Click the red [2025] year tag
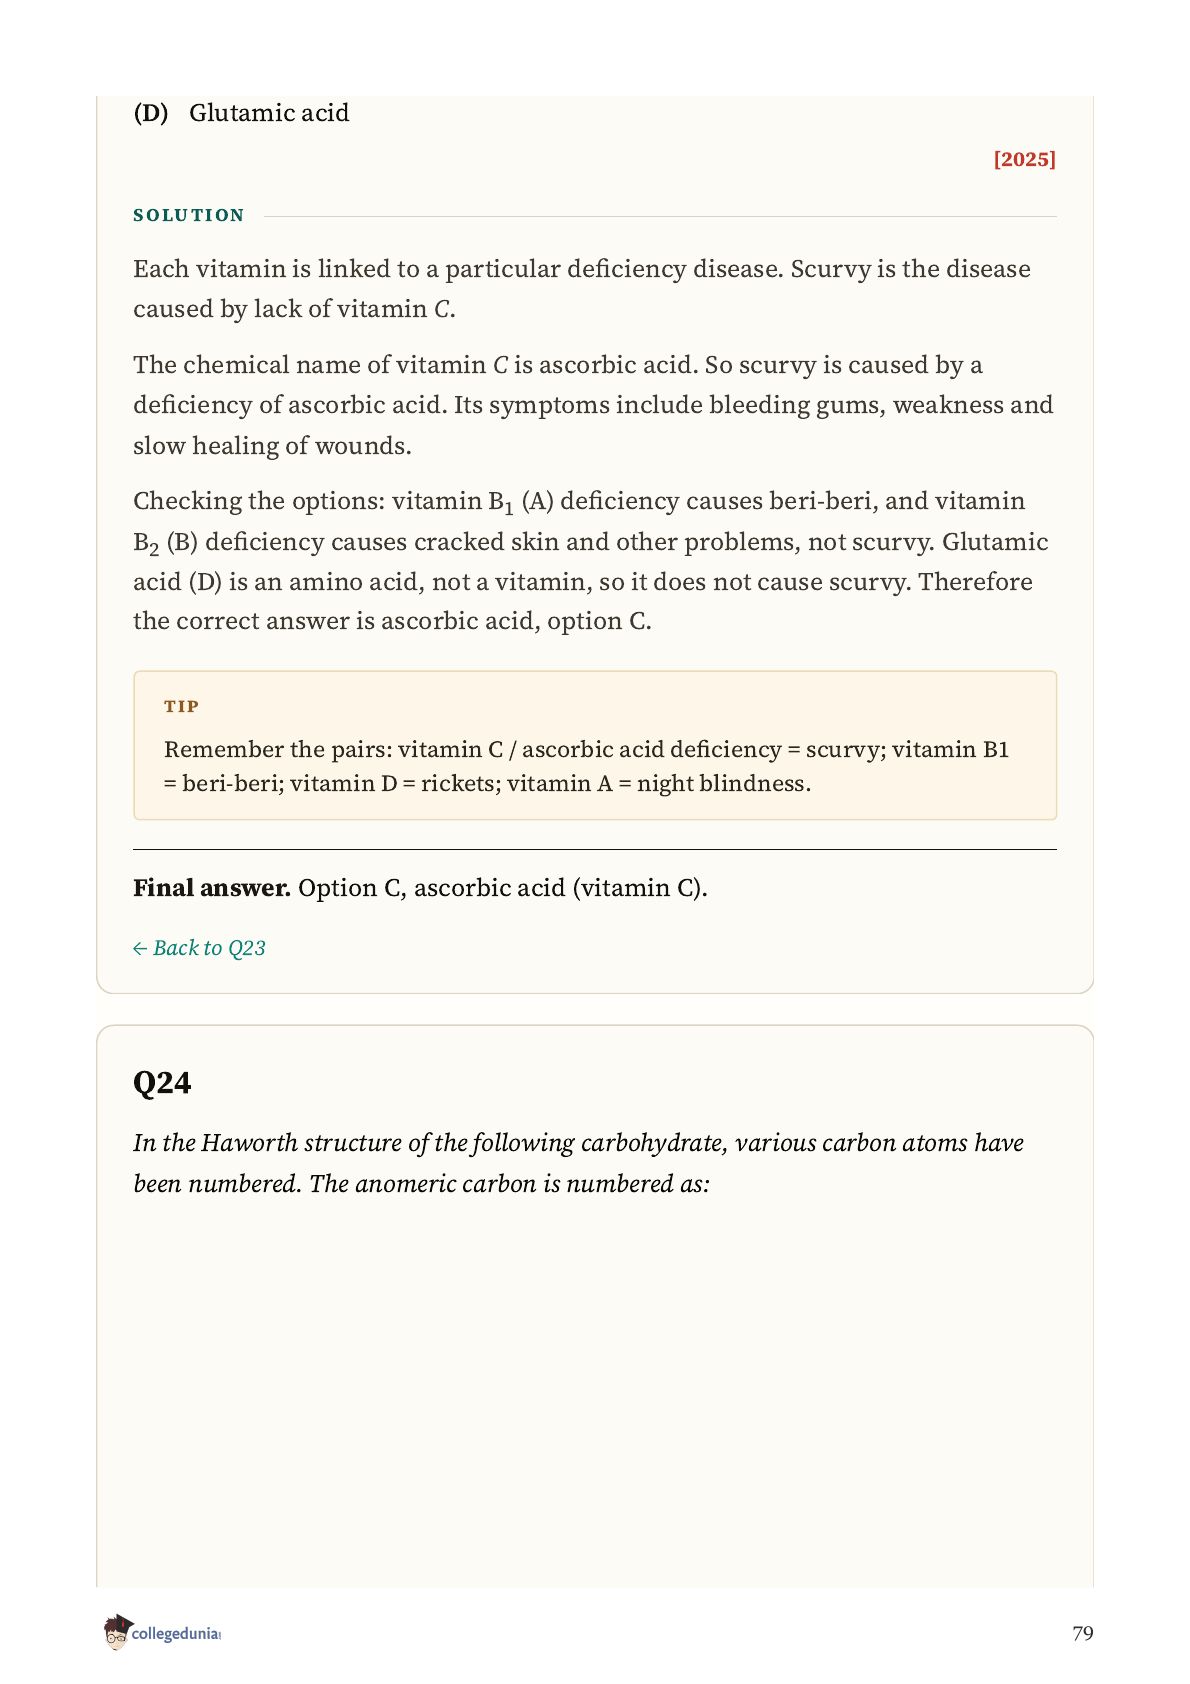Image resolution: width=1190 pixels, height=1684 pixels. pos(1024,159)
